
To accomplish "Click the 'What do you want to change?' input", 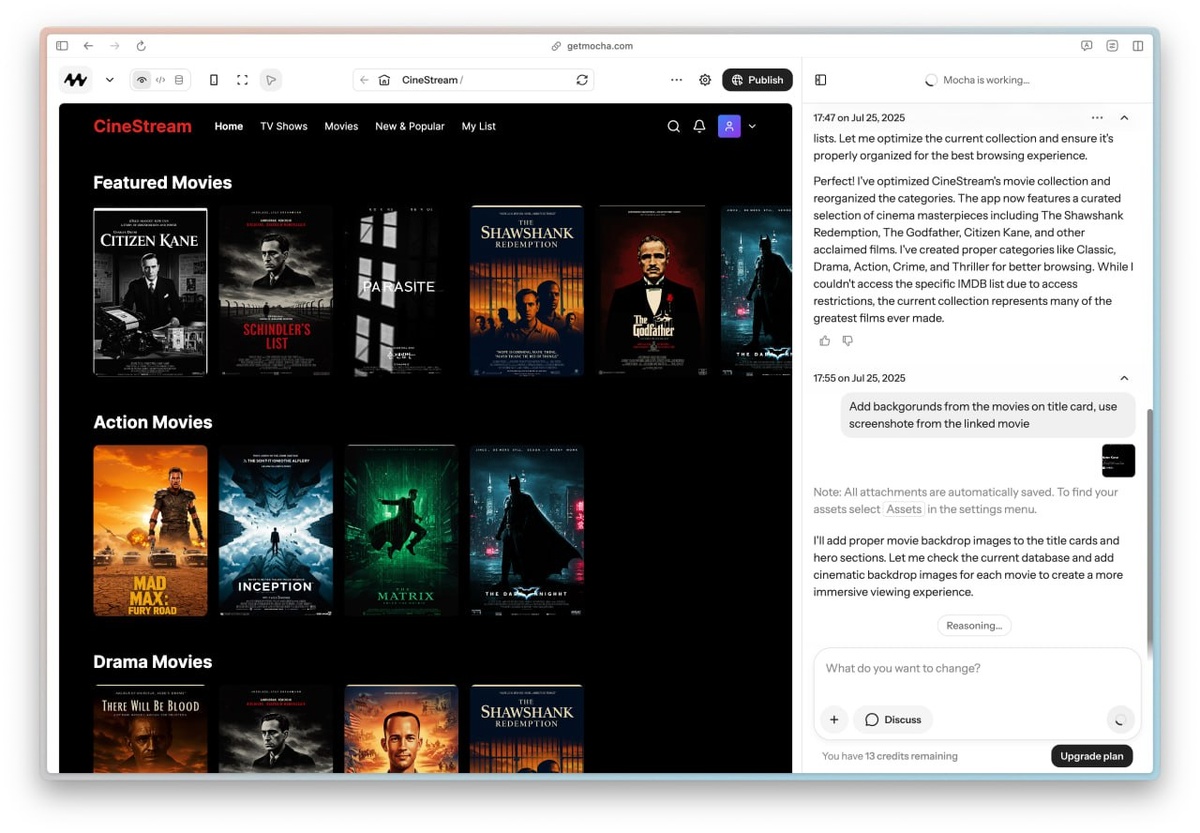I will 977,669.
